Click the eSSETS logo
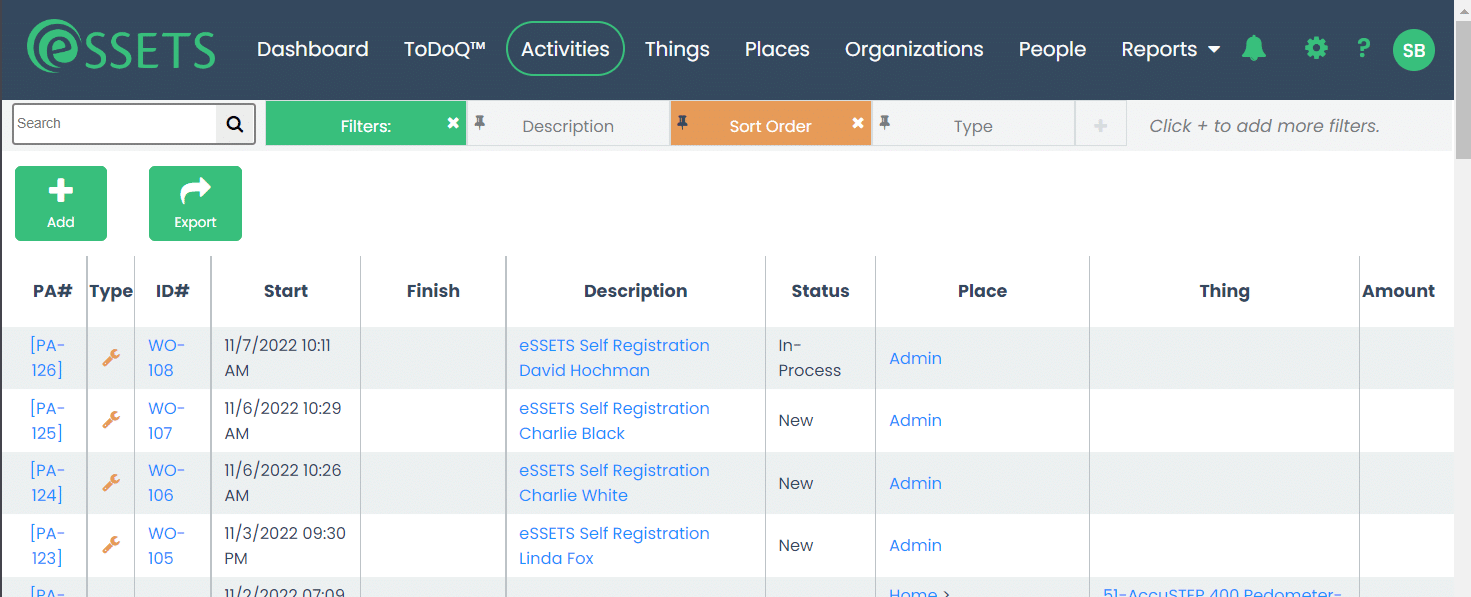Image resolution: width=1471 pixels, height=597 pixels. tap(121, 48)
